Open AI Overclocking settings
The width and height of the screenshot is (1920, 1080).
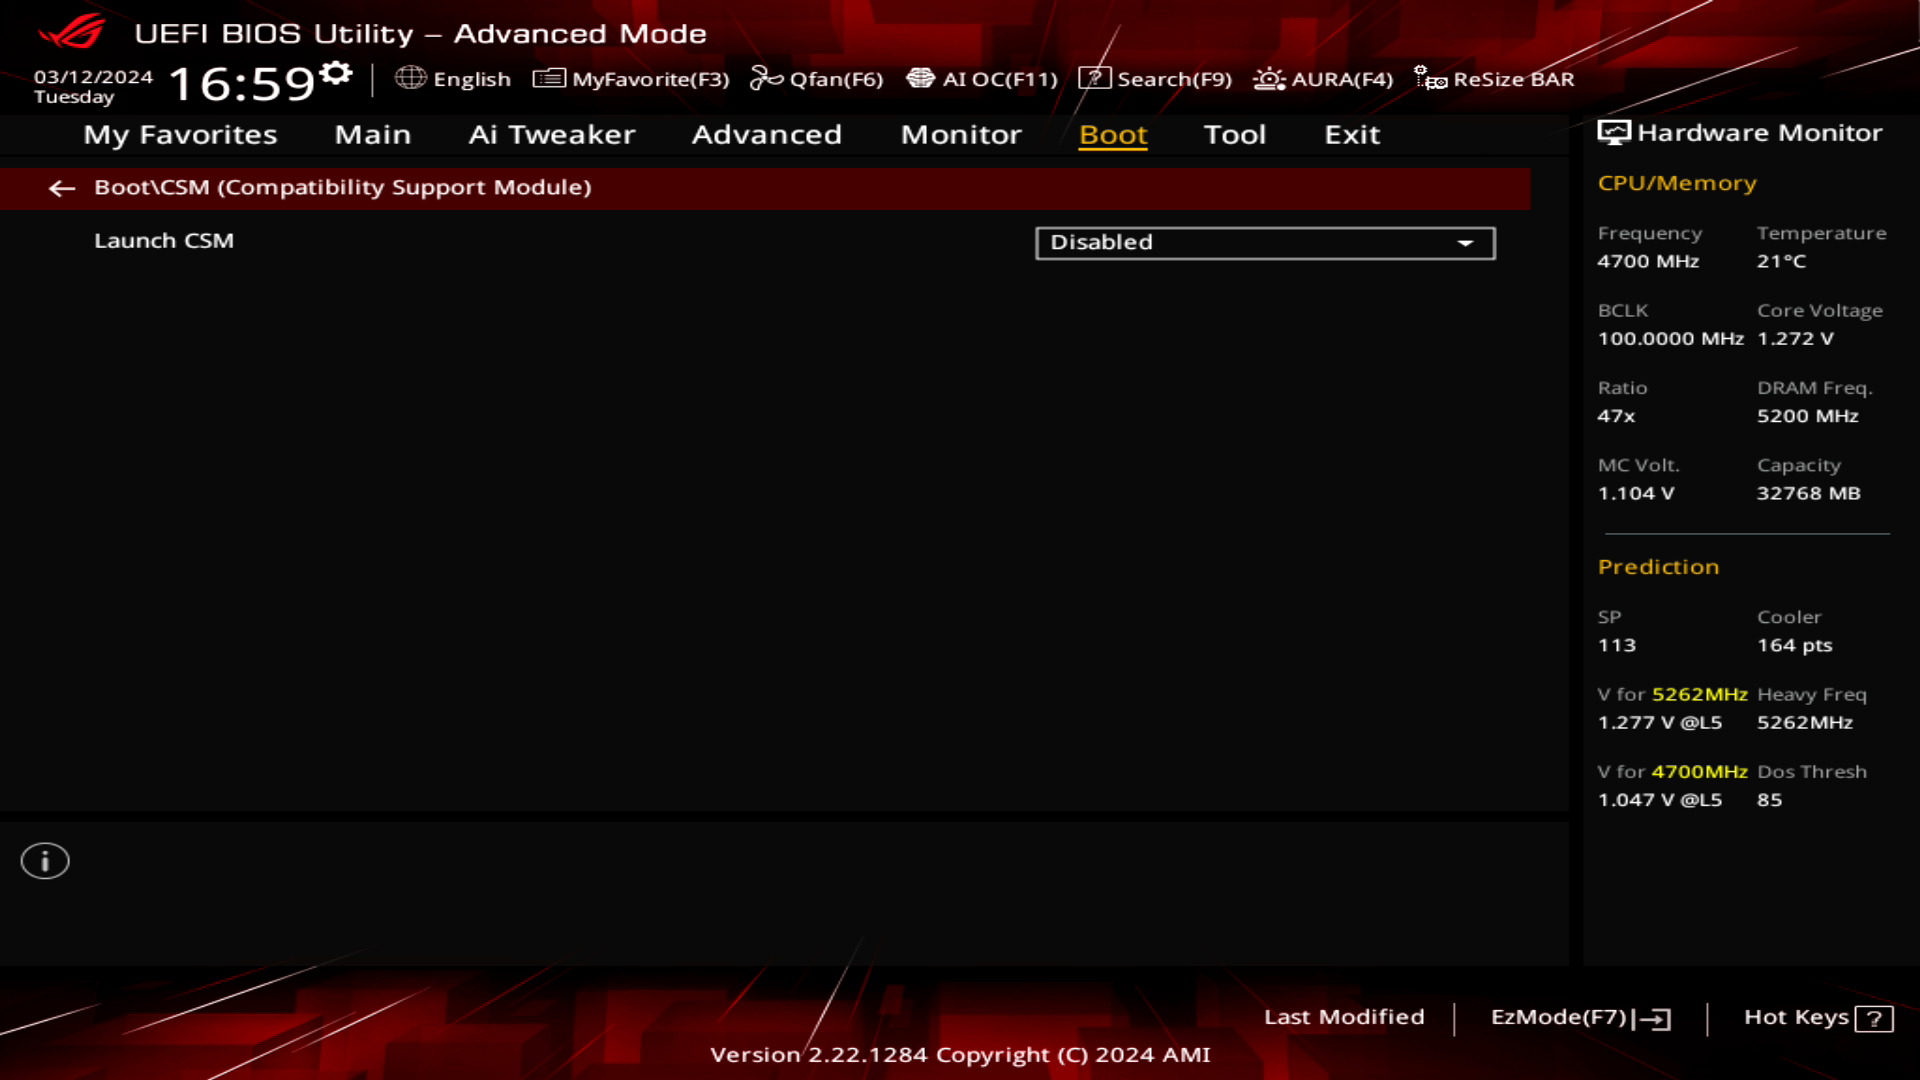(982, 79)
